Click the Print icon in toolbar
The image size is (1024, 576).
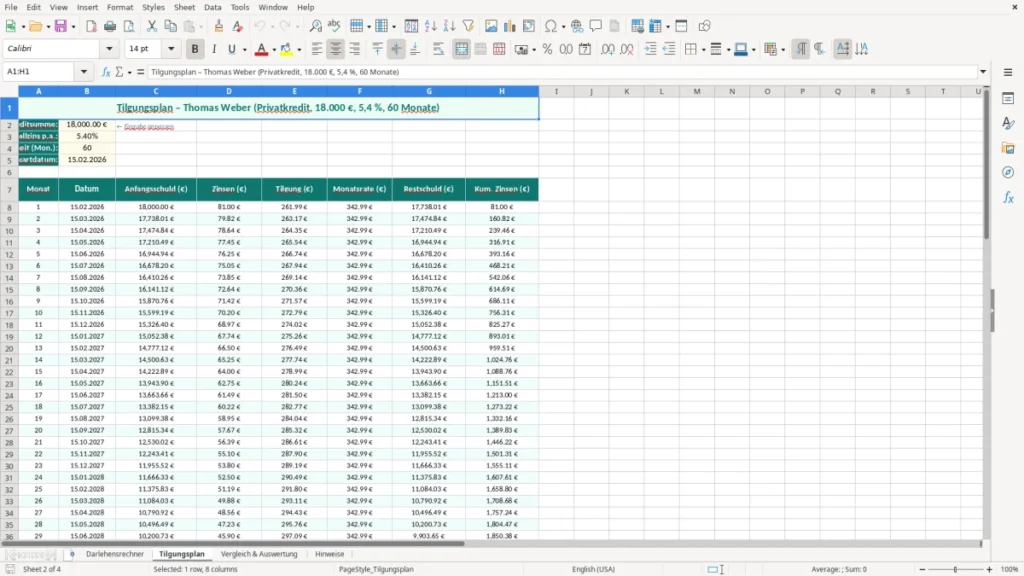[x=110, y=26]
